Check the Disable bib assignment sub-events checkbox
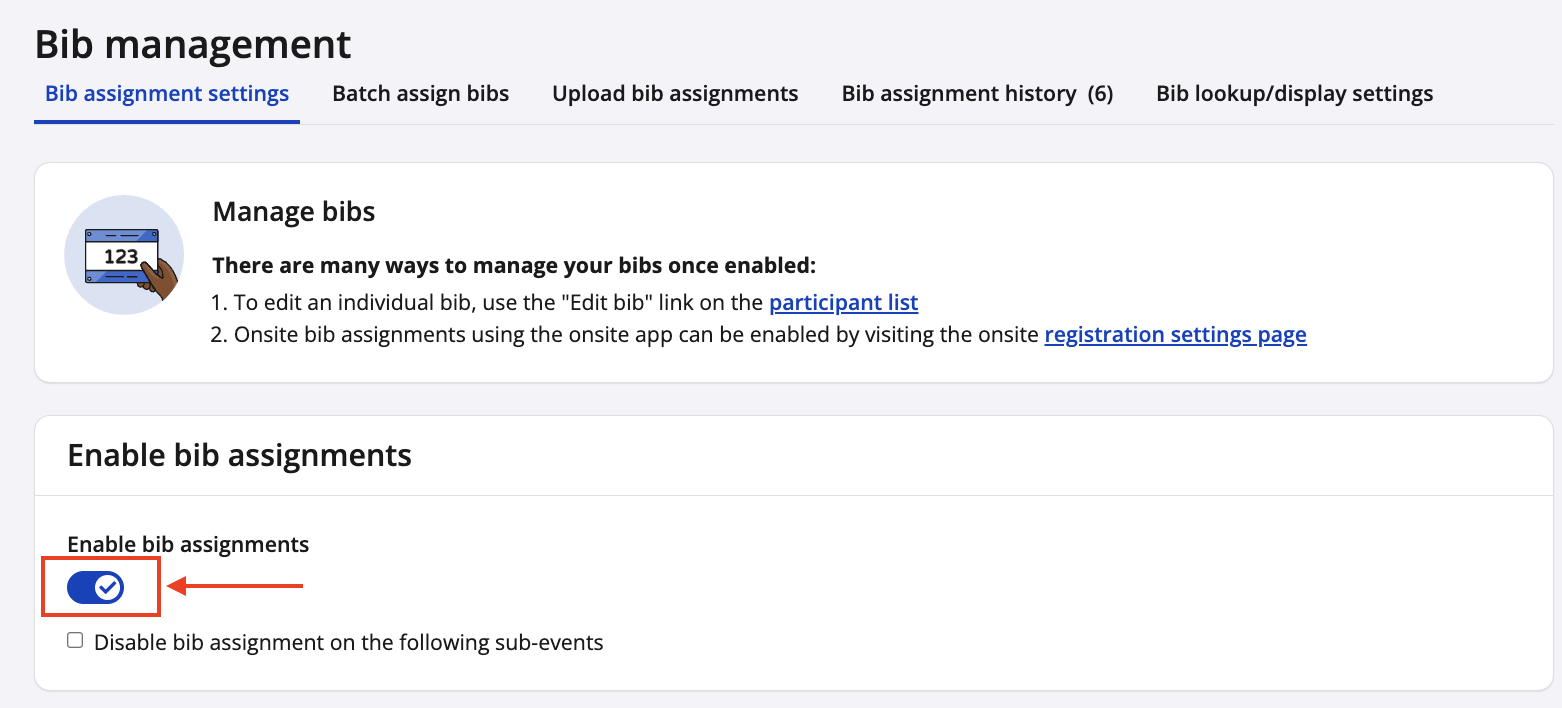1562x708 pixels. pyautogui.click(x=75, y=641)
